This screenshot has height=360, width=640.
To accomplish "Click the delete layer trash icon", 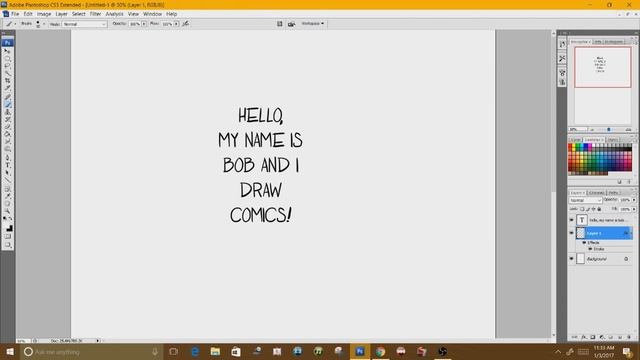I will click(x=629, y=337).
